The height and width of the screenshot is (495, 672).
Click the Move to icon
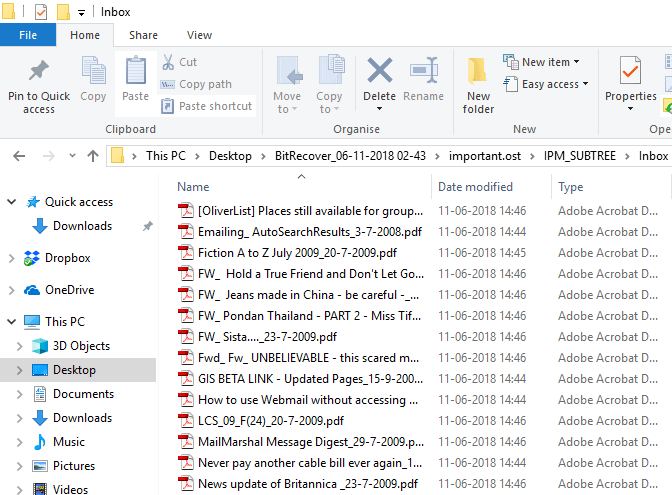pyautogui.click(x=290, y=71)
